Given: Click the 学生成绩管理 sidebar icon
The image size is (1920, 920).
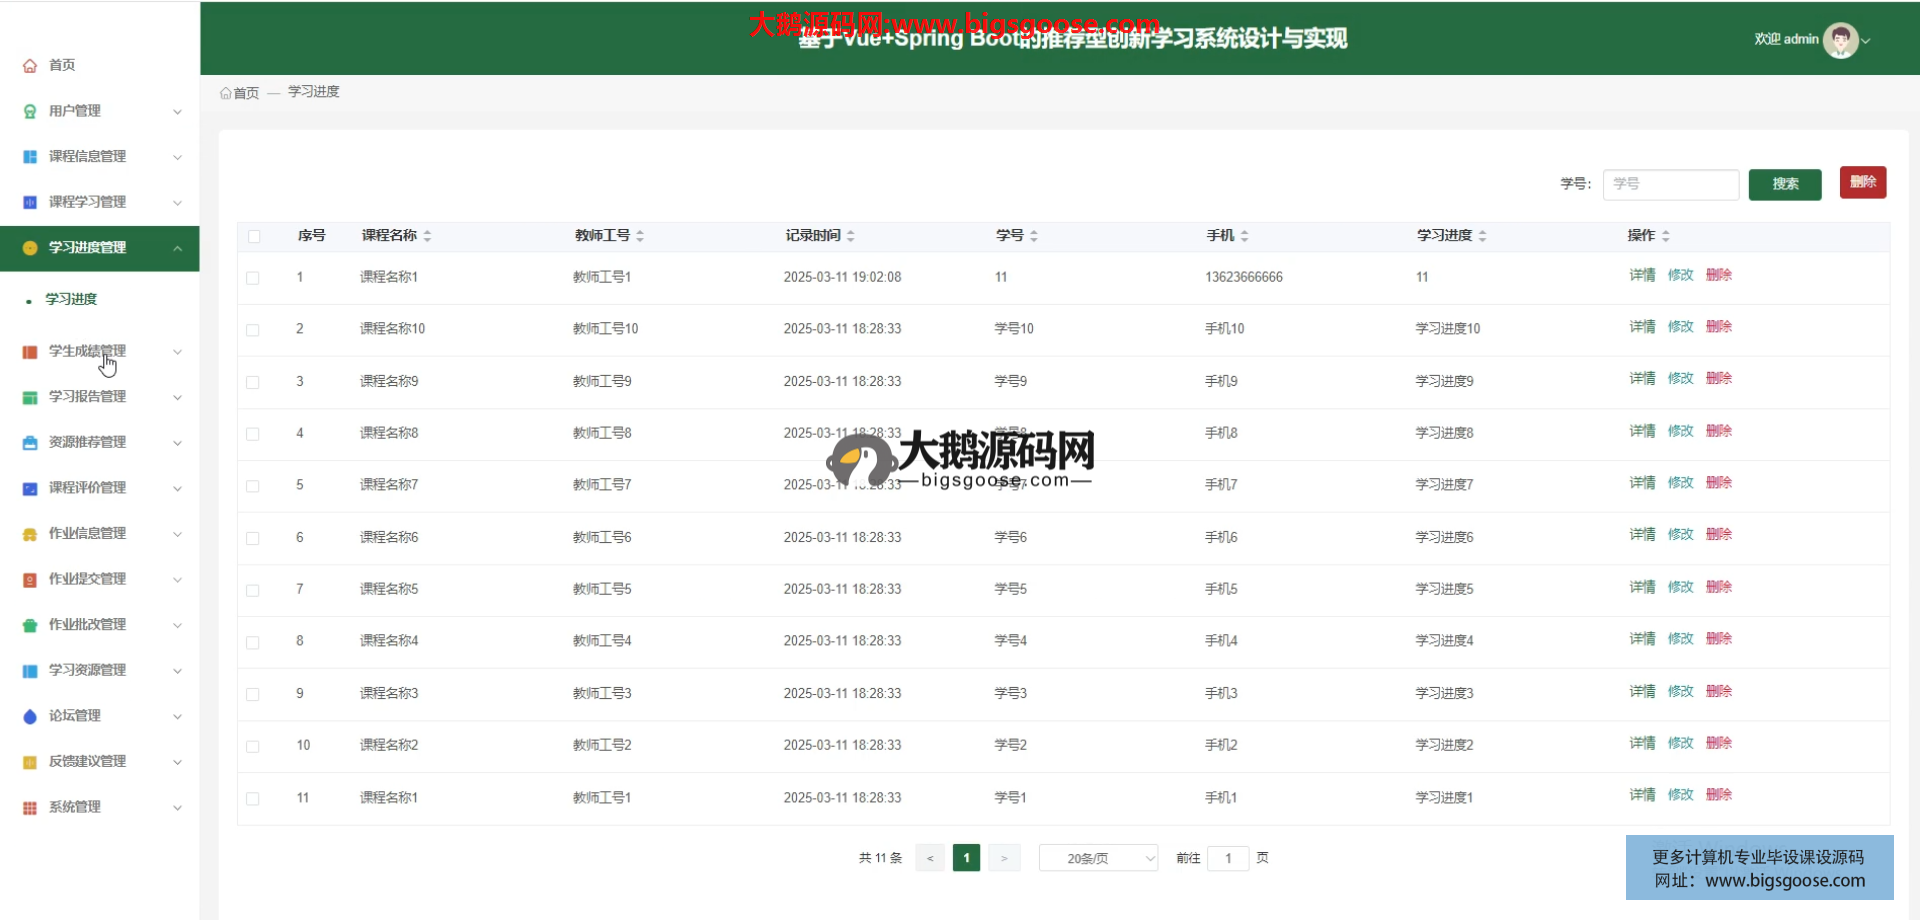Looking at the screenshot, I should click(30, 352).
